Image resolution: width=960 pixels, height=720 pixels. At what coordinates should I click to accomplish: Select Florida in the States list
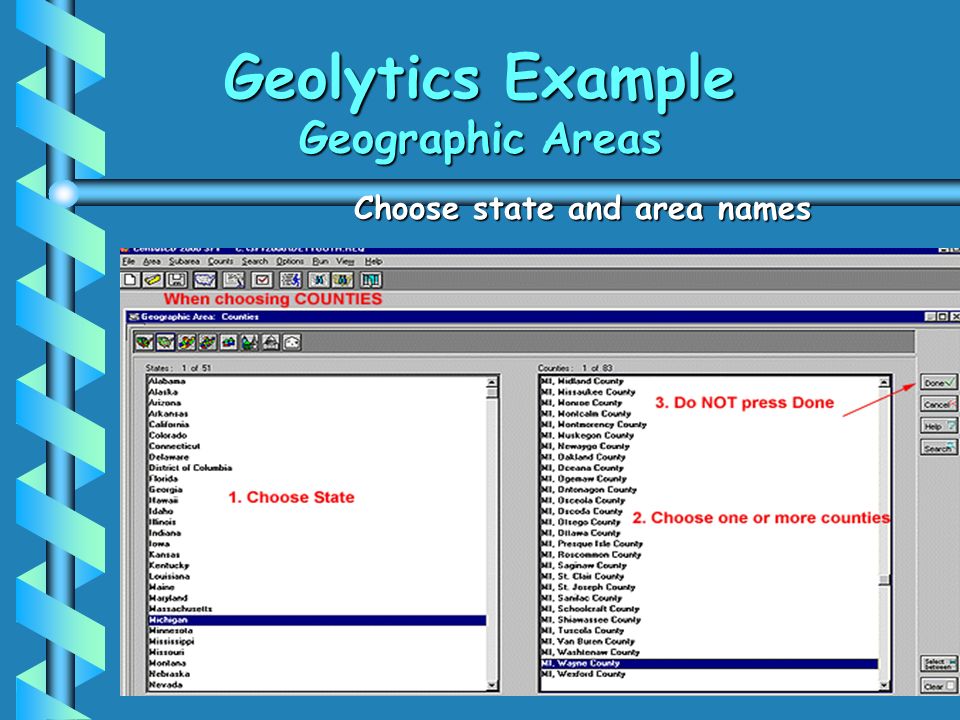317,479
